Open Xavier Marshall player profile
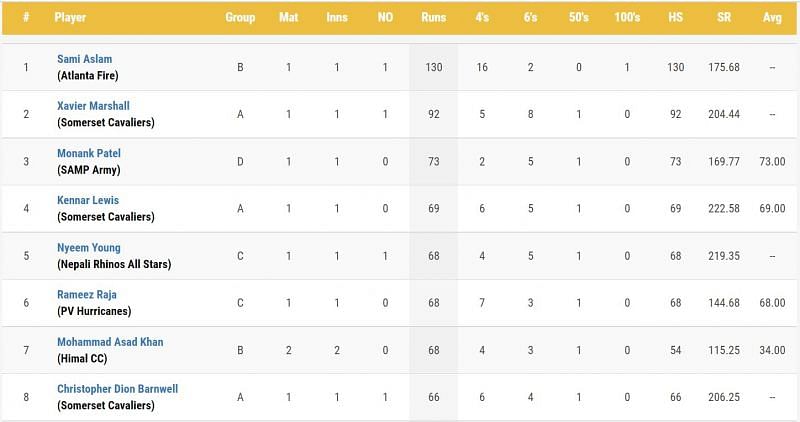The image size is (800, 422). 92,106
